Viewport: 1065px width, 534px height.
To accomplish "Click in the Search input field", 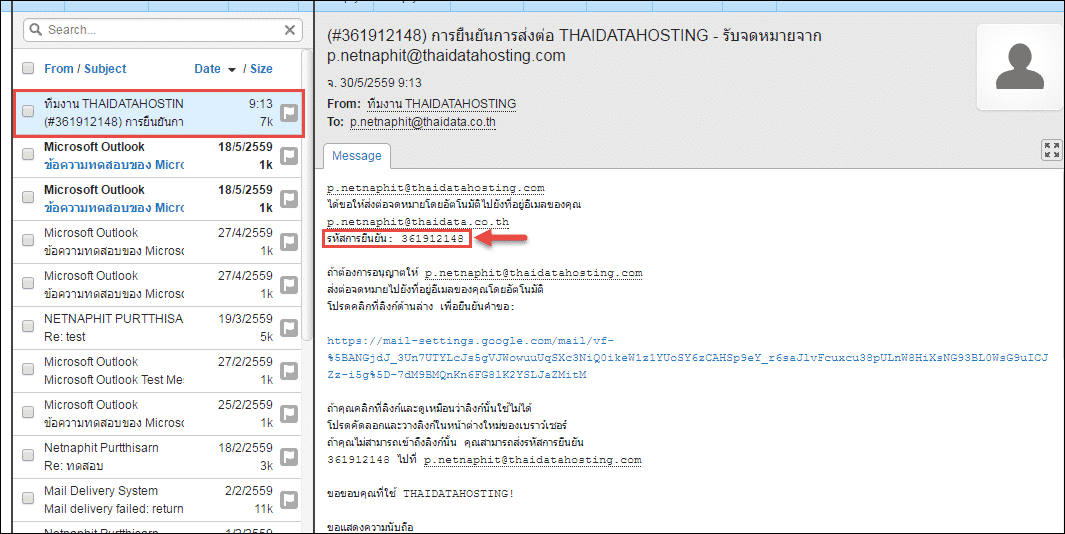I will [163, 30].
